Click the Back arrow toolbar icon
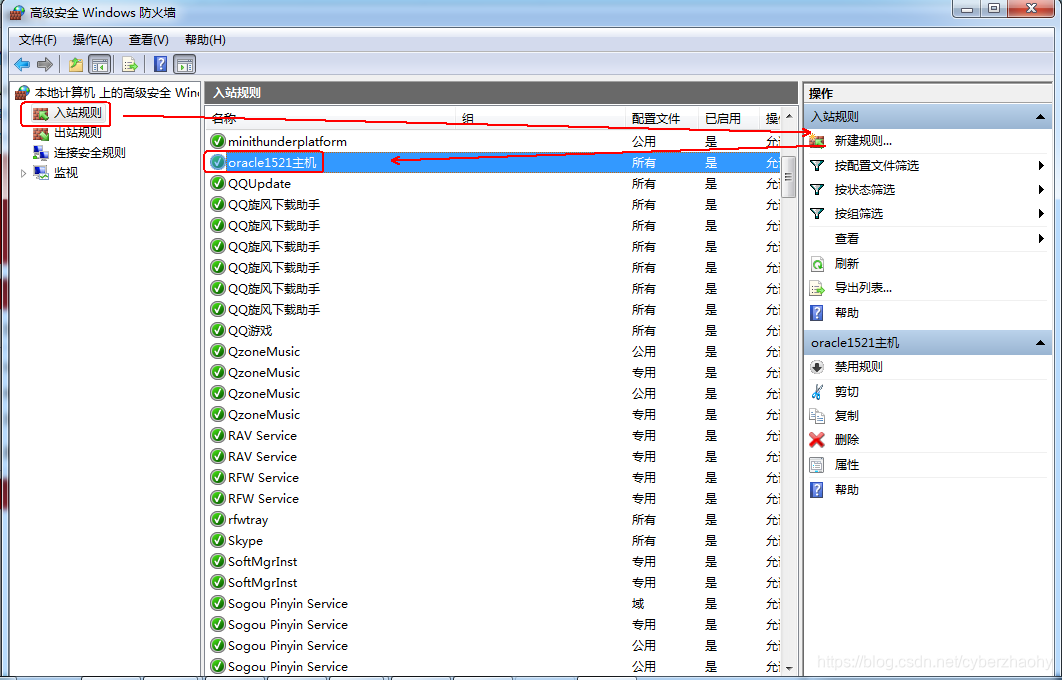1062x680 pixels. pyautogui.click(x=22, y=64)
